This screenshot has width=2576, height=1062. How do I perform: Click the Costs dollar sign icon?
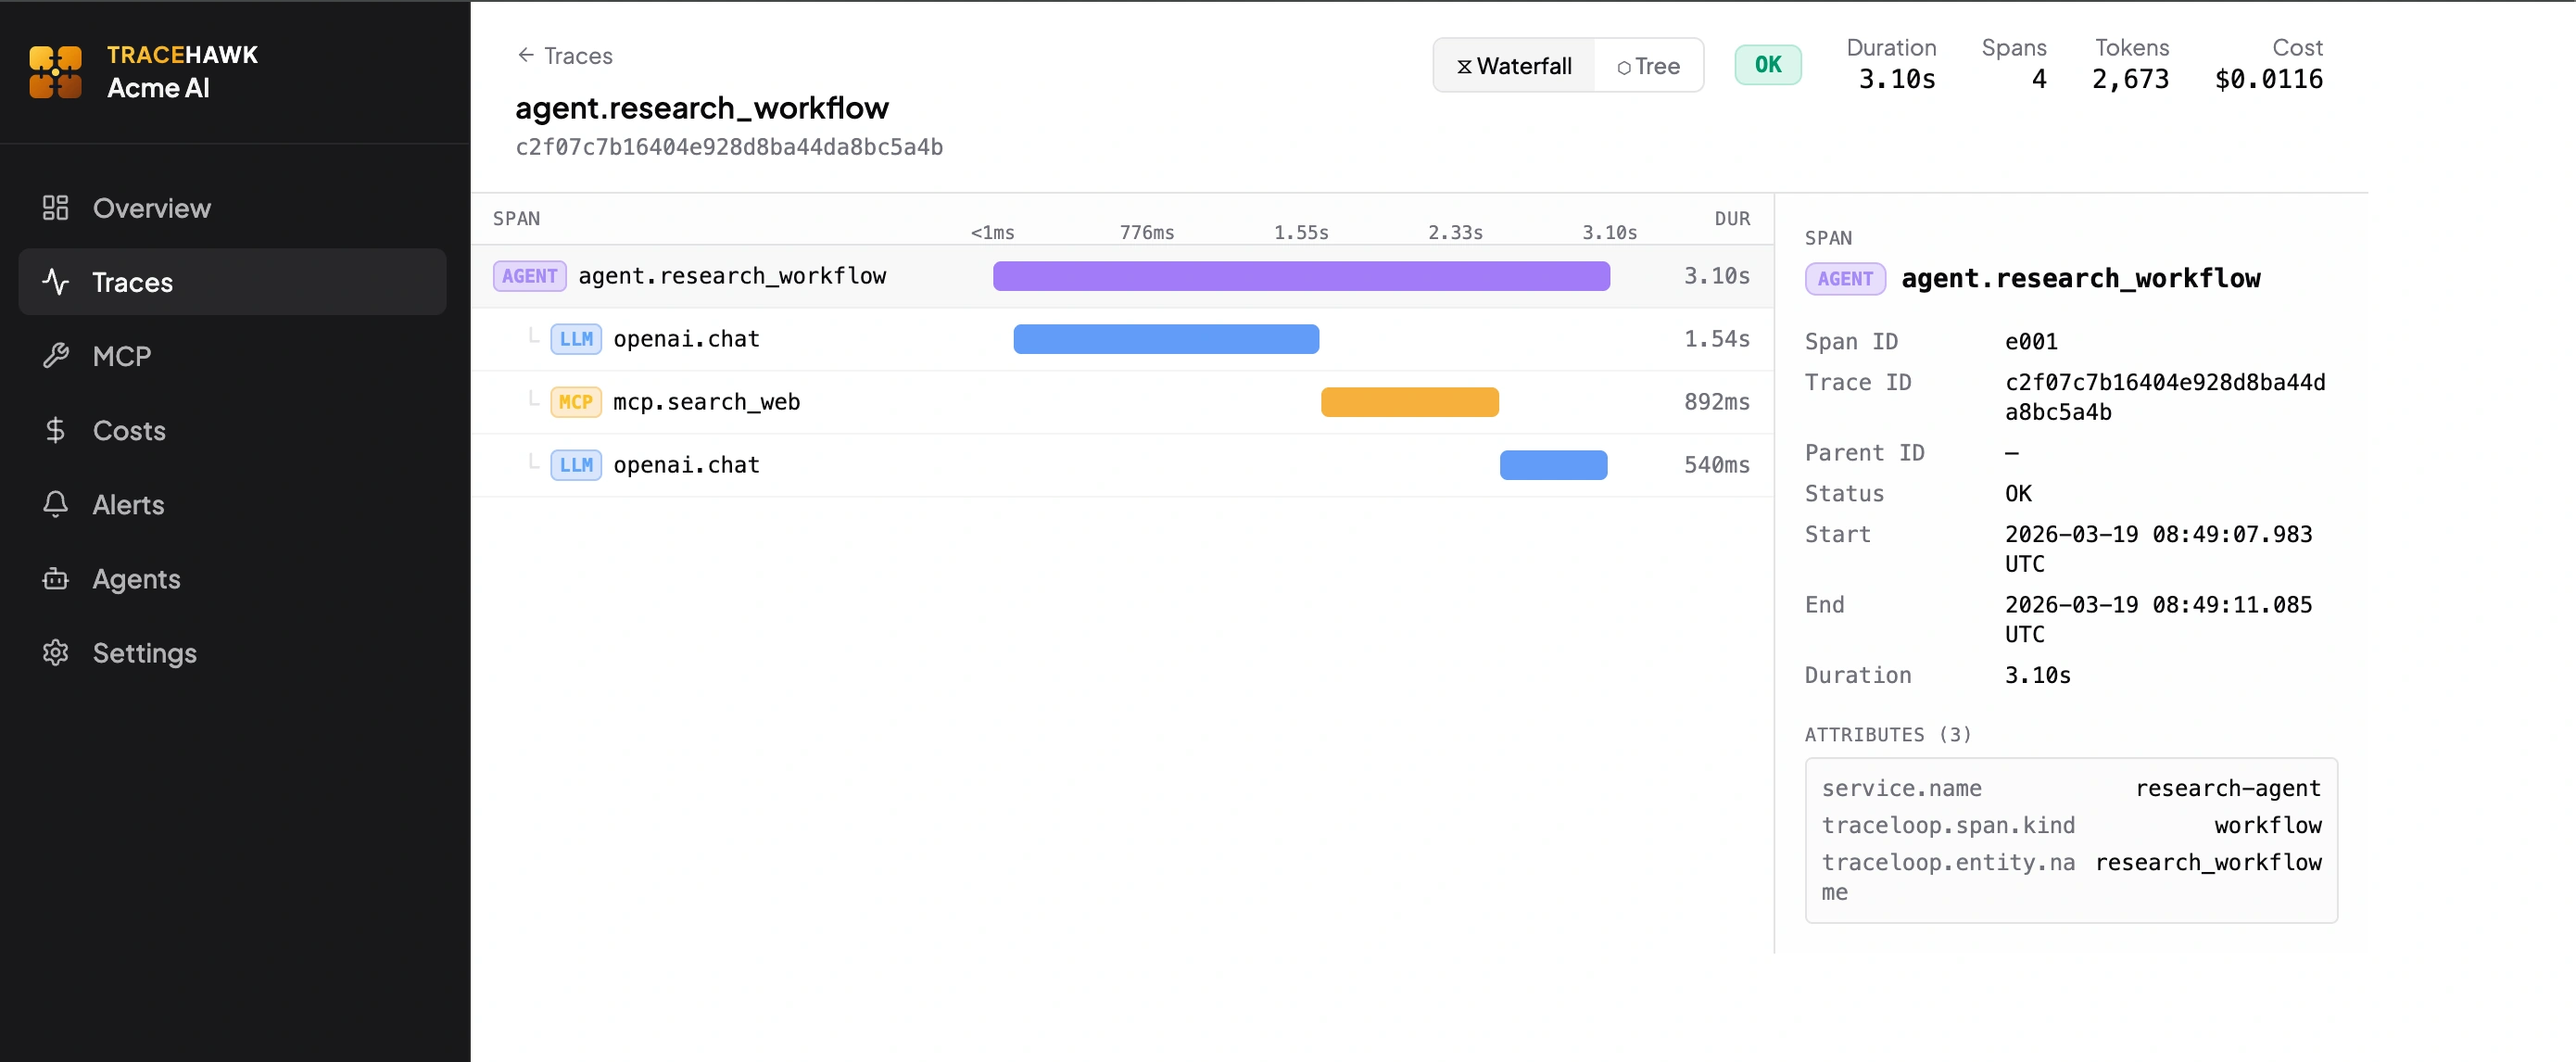tap(55, 430)
